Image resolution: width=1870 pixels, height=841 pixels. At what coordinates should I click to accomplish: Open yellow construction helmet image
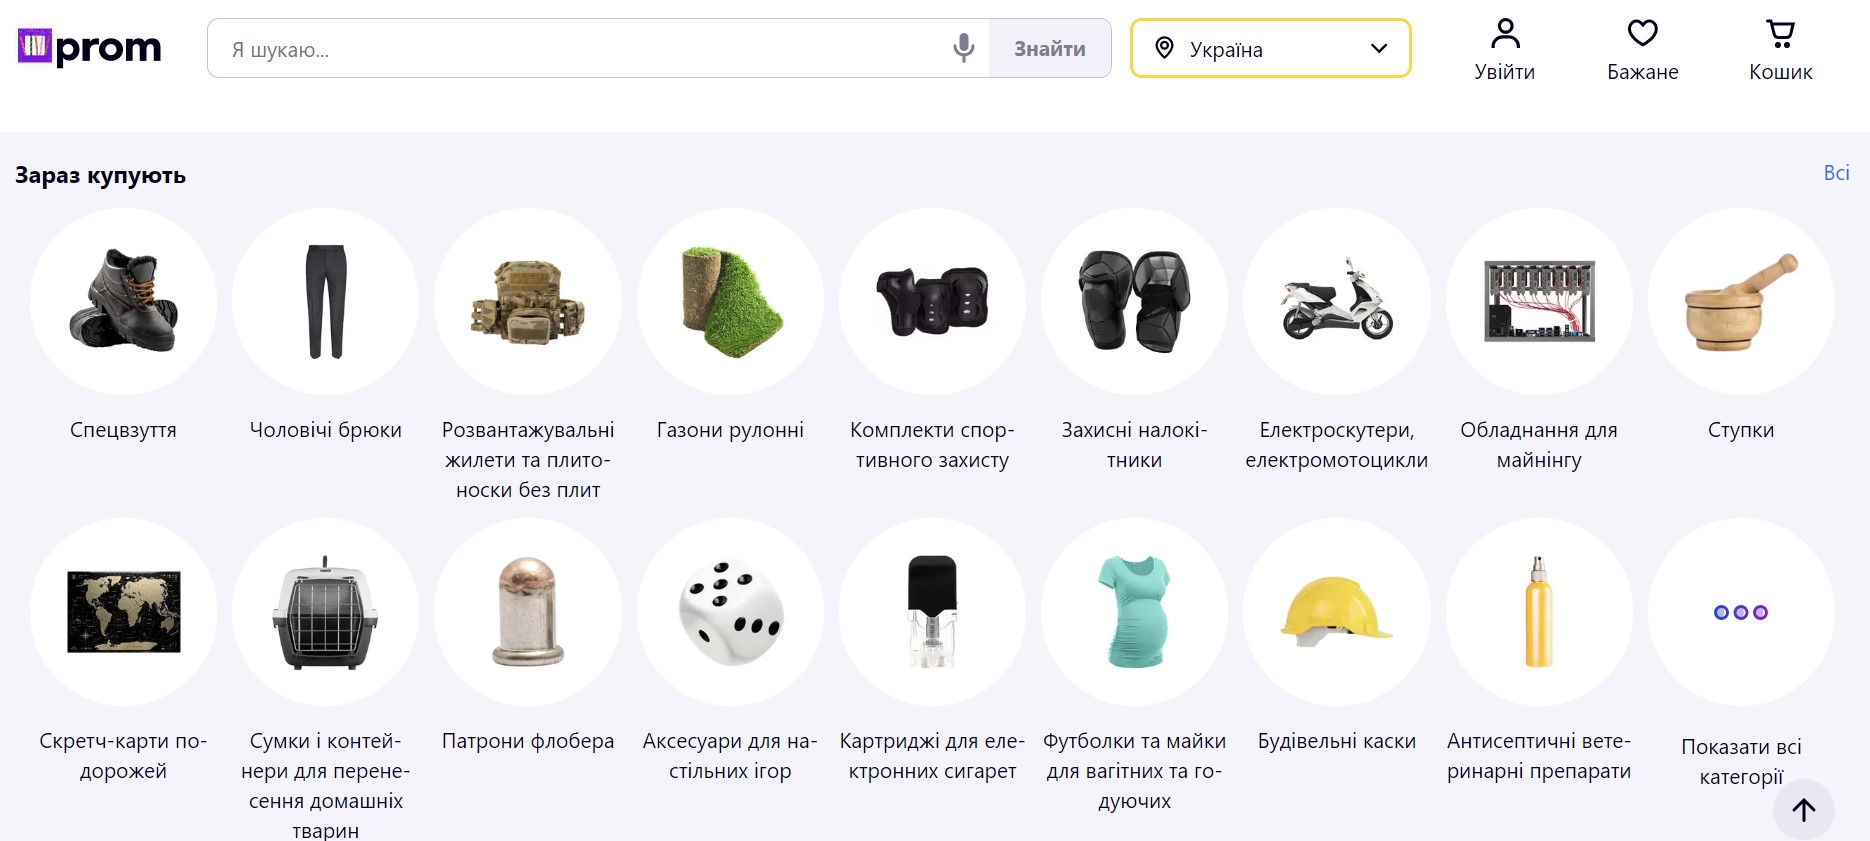pos(1337,612)
